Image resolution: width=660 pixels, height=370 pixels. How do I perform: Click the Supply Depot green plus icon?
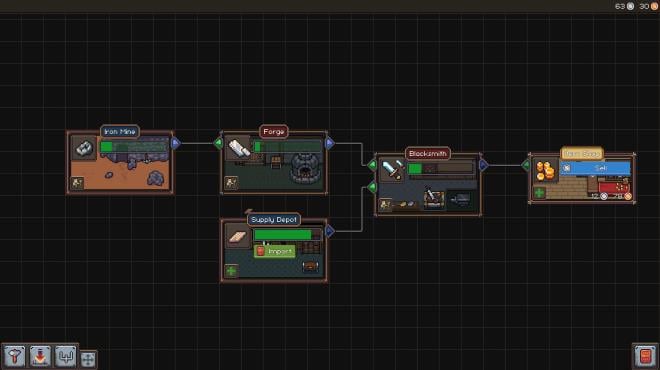(x=231, y=271)
